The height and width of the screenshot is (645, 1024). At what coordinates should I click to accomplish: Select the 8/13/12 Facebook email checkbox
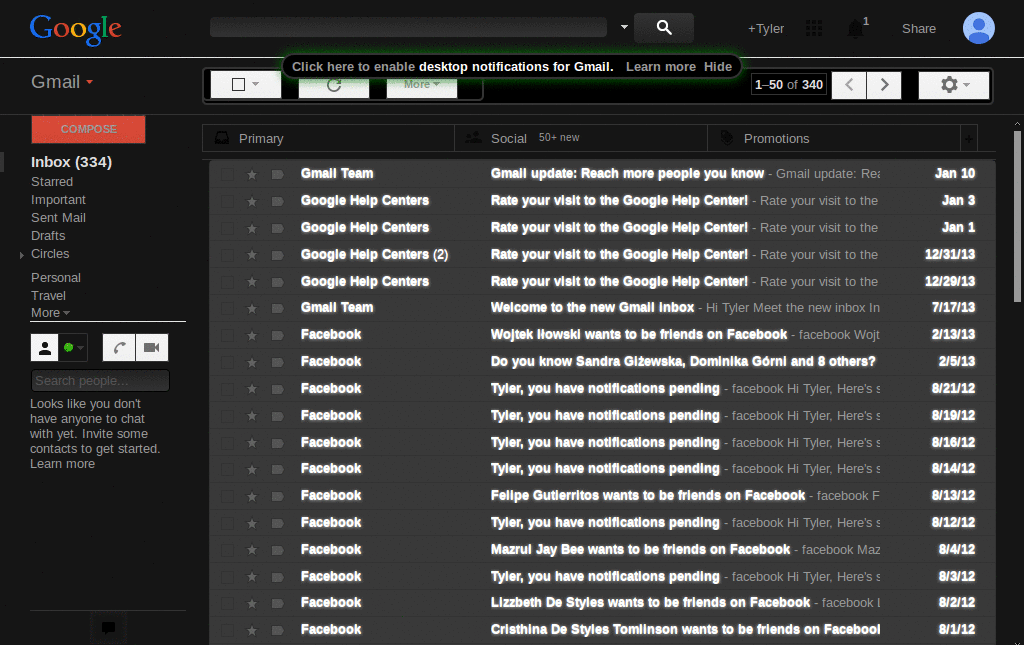(227, 496)
